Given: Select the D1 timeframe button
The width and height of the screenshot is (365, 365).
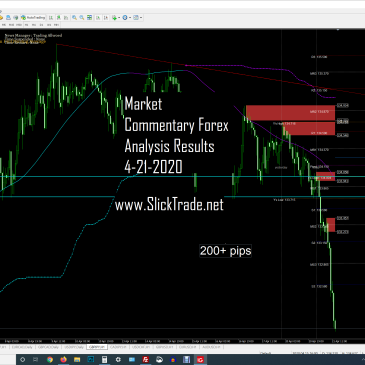Looking at the screenshot, I should (x=42, y=25).
